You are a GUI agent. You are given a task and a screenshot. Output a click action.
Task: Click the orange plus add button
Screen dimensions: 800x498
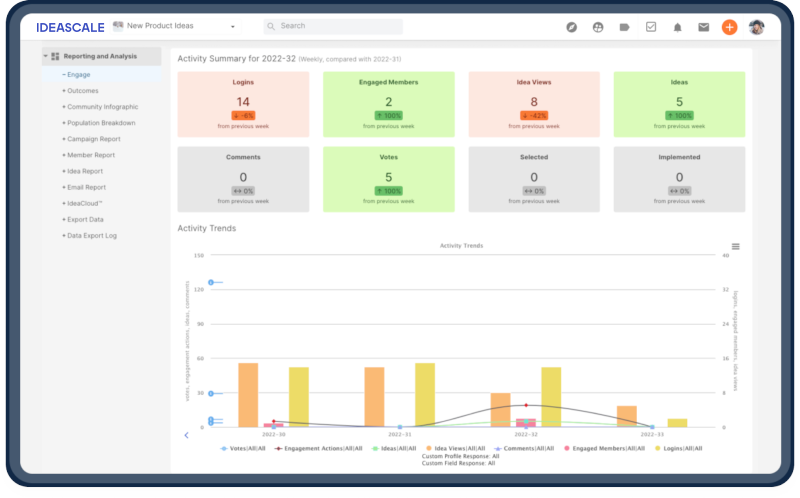click(729, 27)
